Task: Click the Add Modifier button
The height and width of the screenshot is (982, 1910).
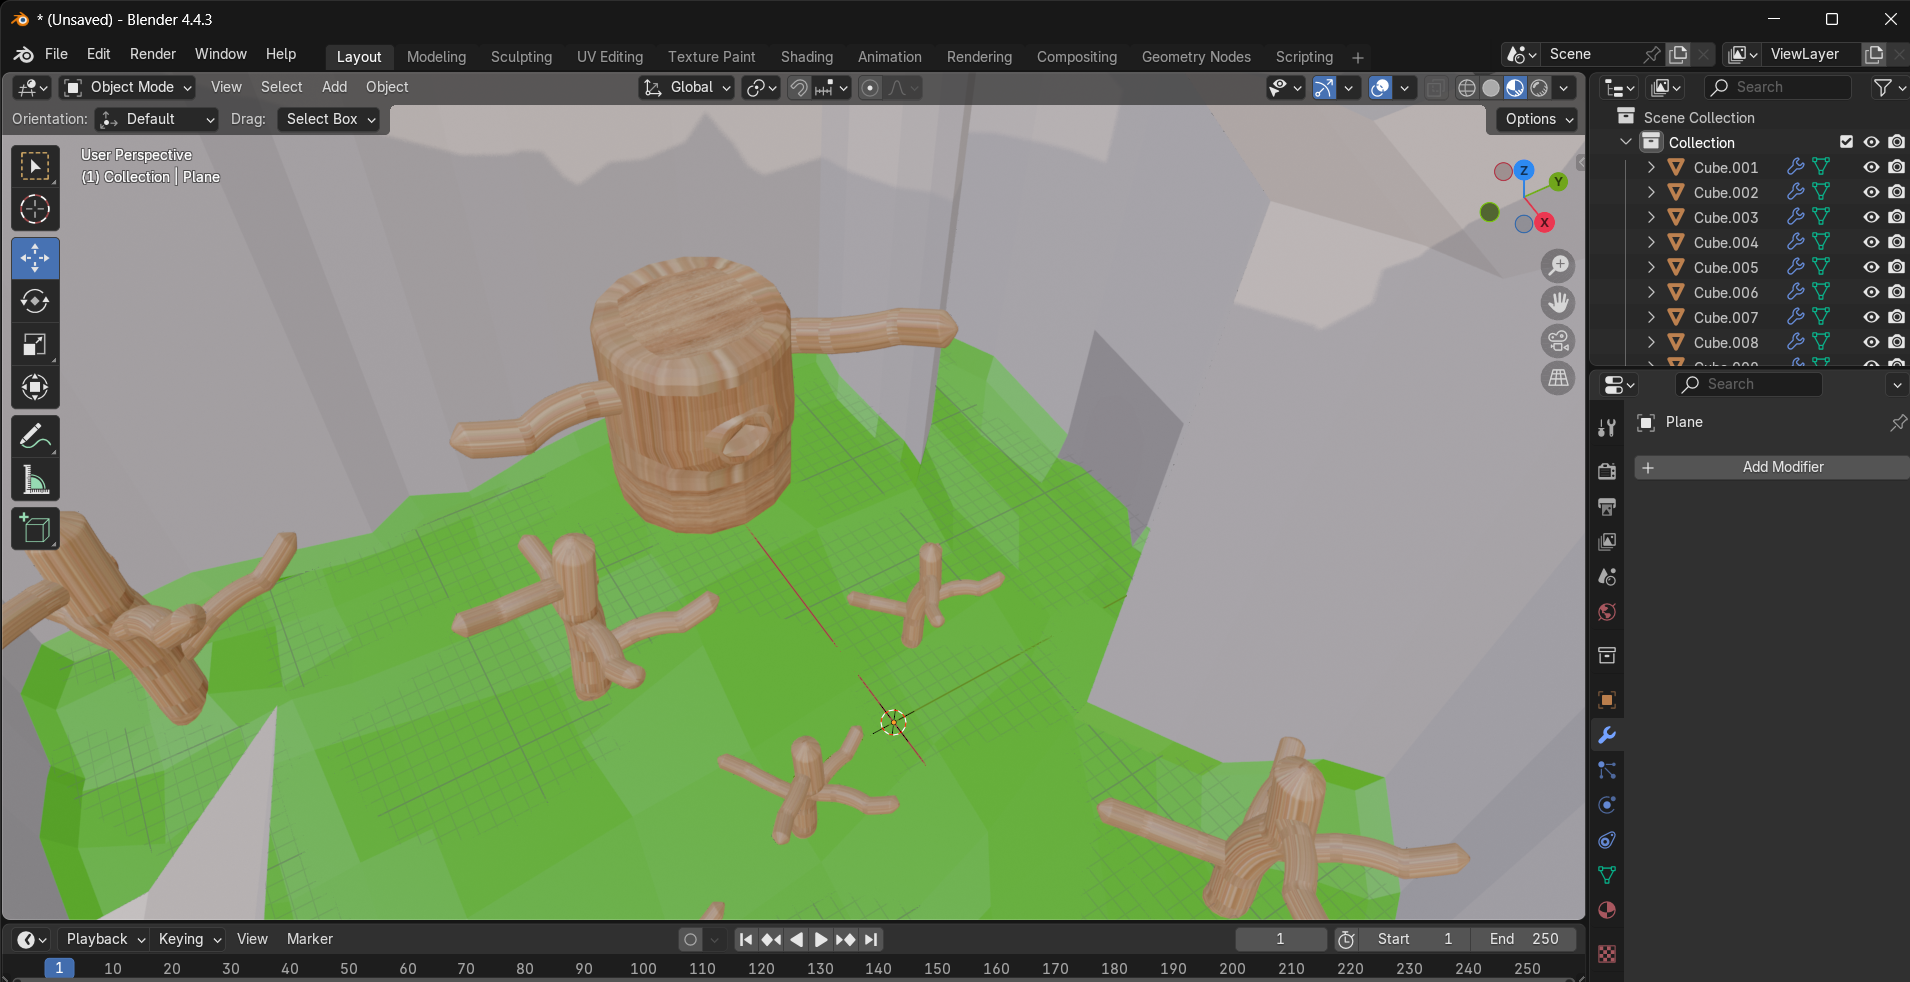Action: (1772, 467)
